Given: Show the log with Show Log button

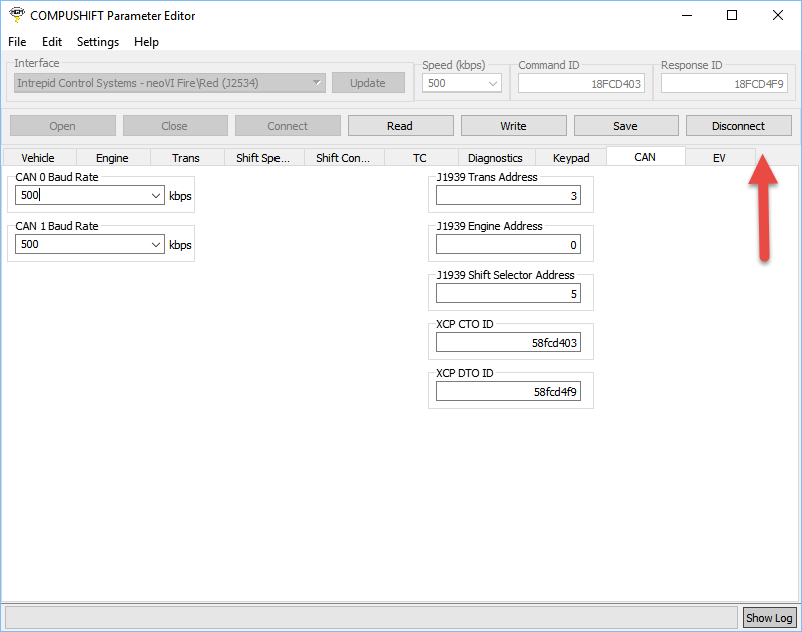Looking at the screenshot, I should tap(769, 618).
